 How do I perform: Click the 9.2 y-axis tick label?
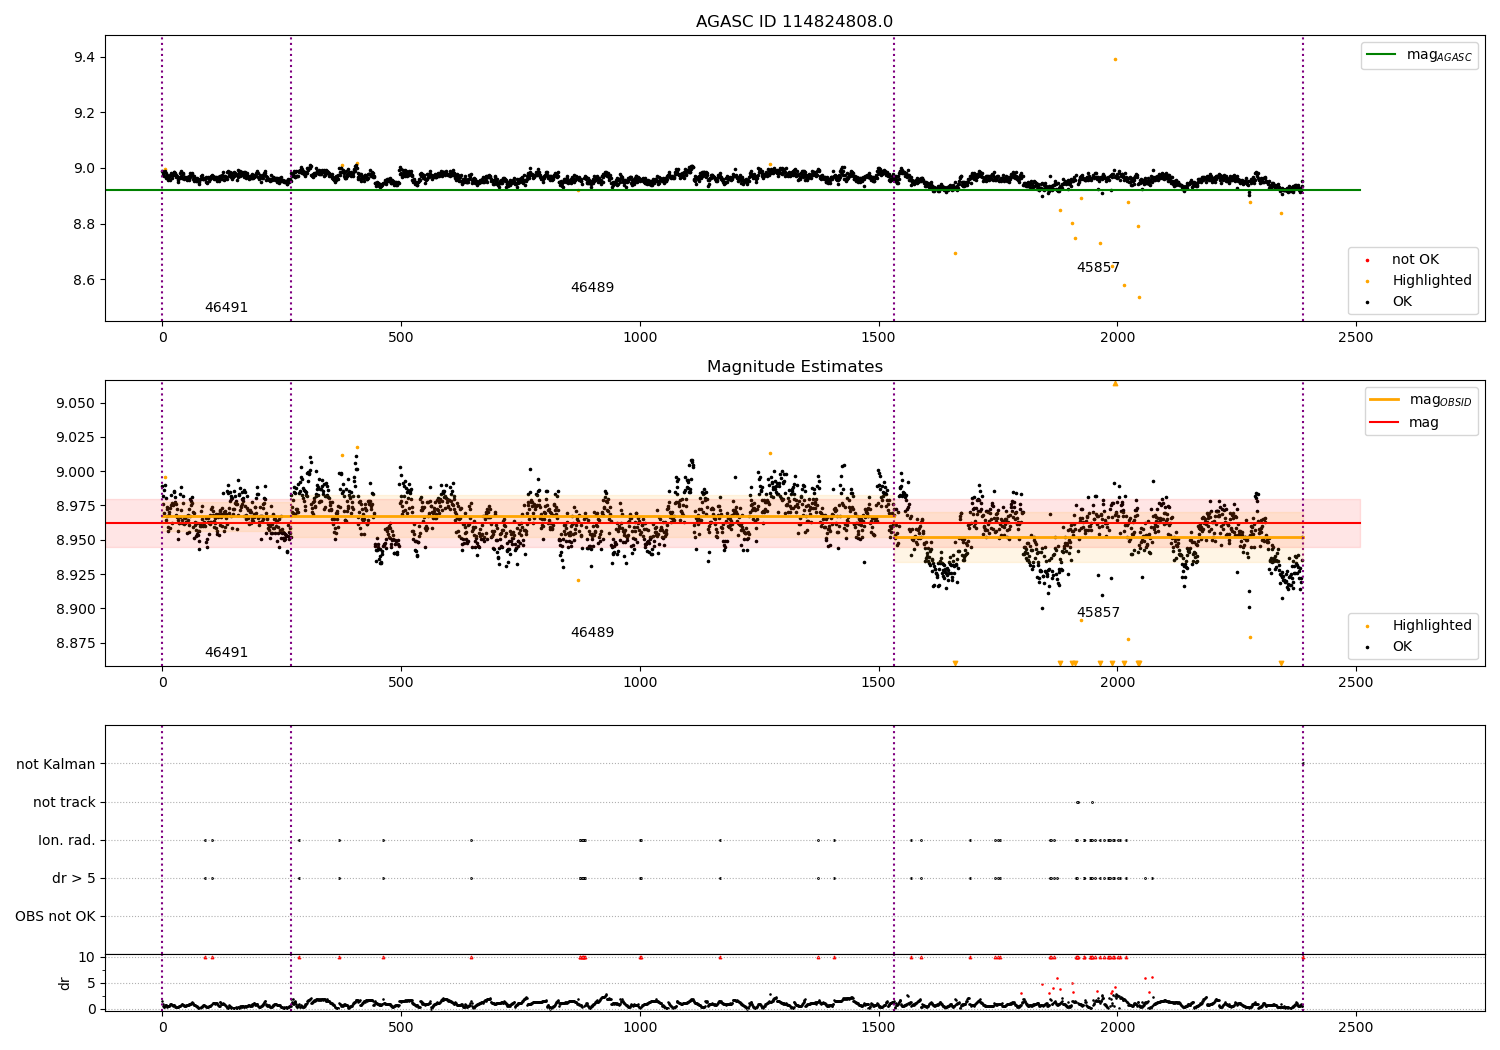click(x=85, y=113)
